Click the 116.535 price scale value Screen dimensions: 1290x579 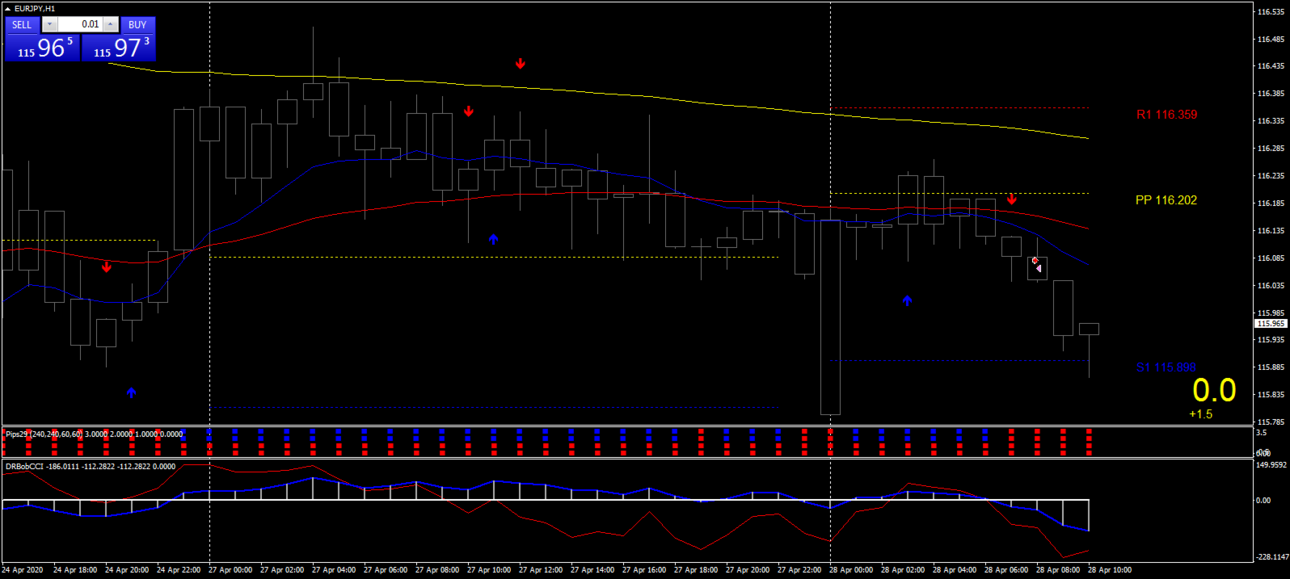pos(1270,12)
